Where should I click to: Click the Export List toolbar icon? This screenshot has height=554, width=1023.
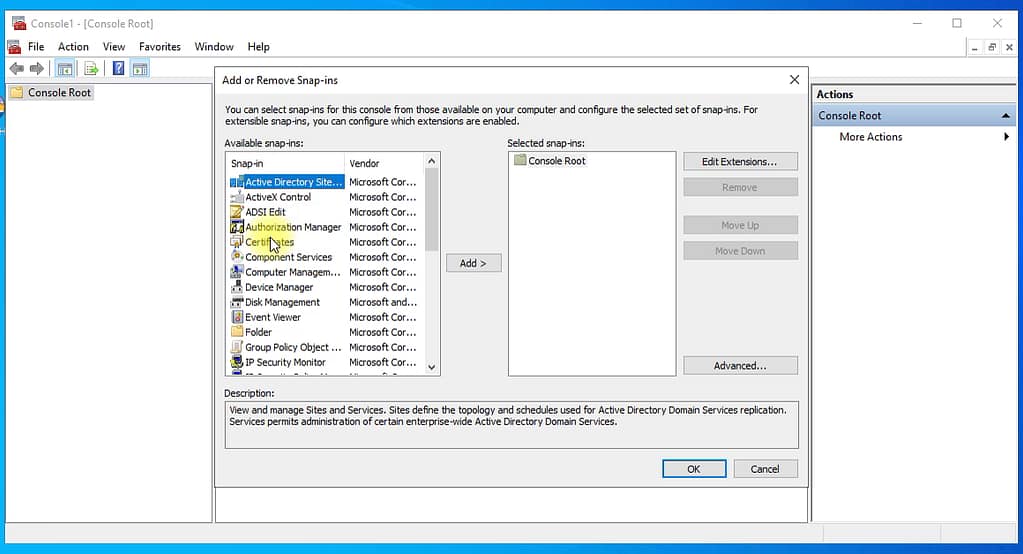point(91,69)
